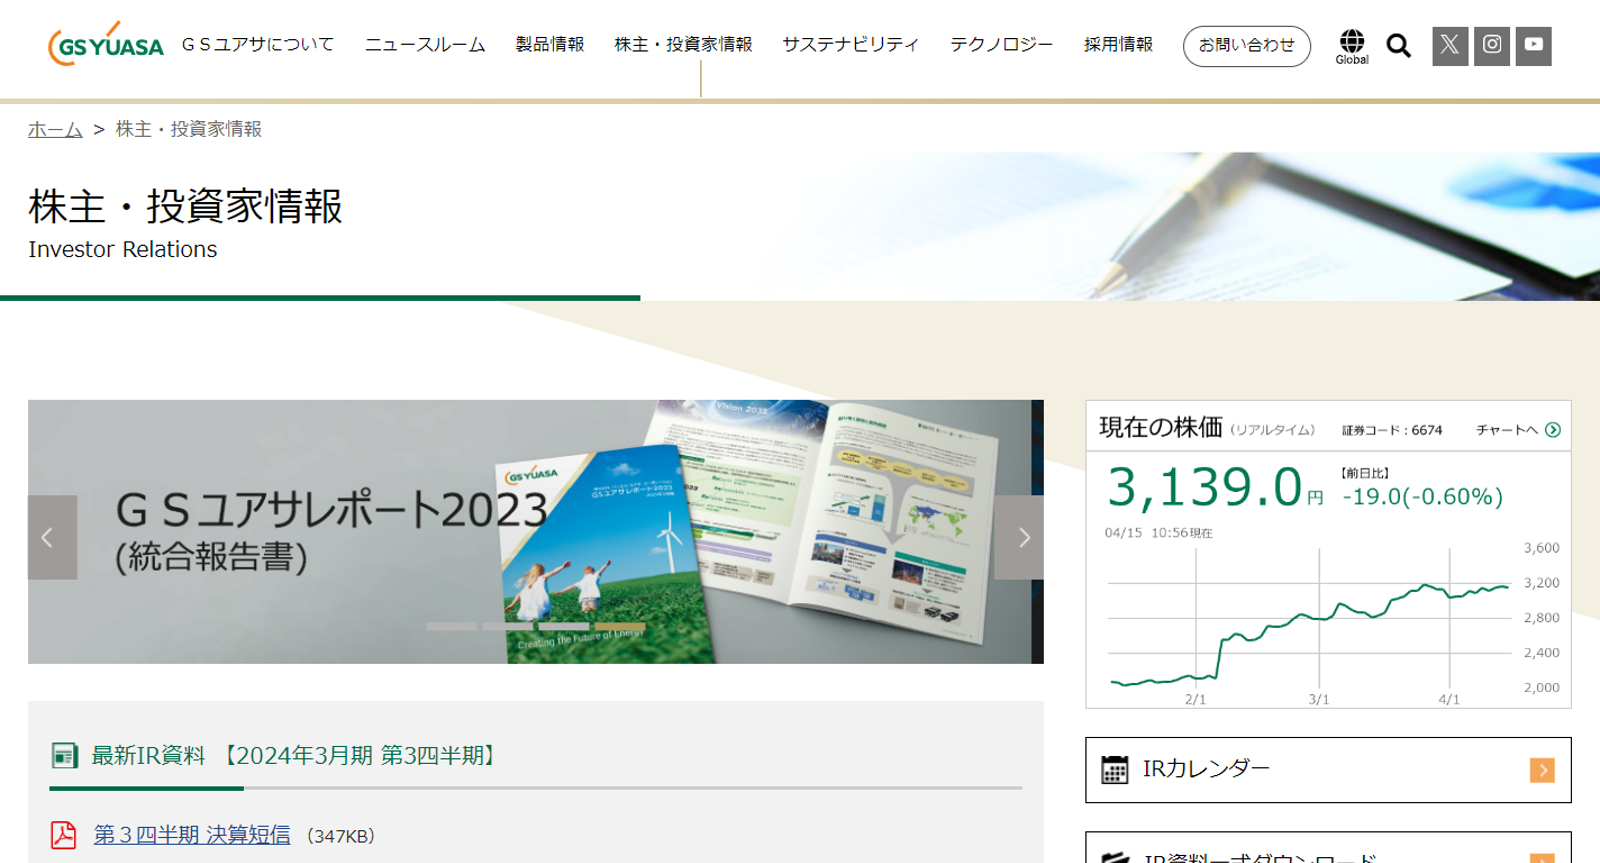Open ニュースルーム menu

[x=425, y=45]
